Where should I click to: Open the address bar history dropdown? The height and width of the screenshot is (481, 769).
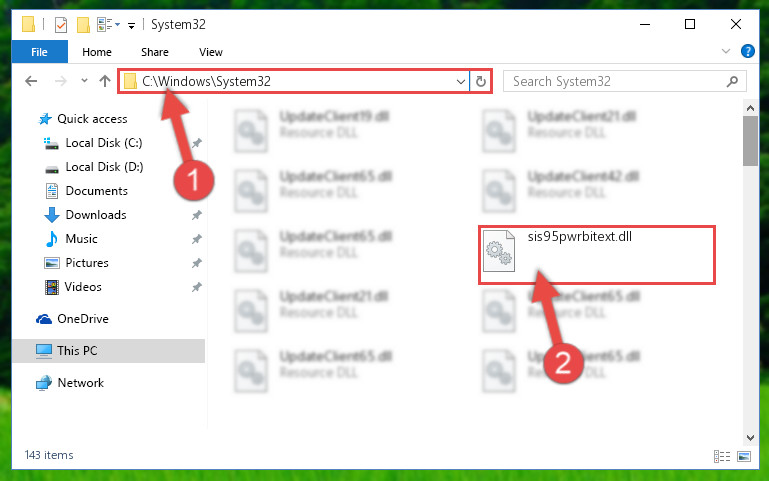click(461, 81)
